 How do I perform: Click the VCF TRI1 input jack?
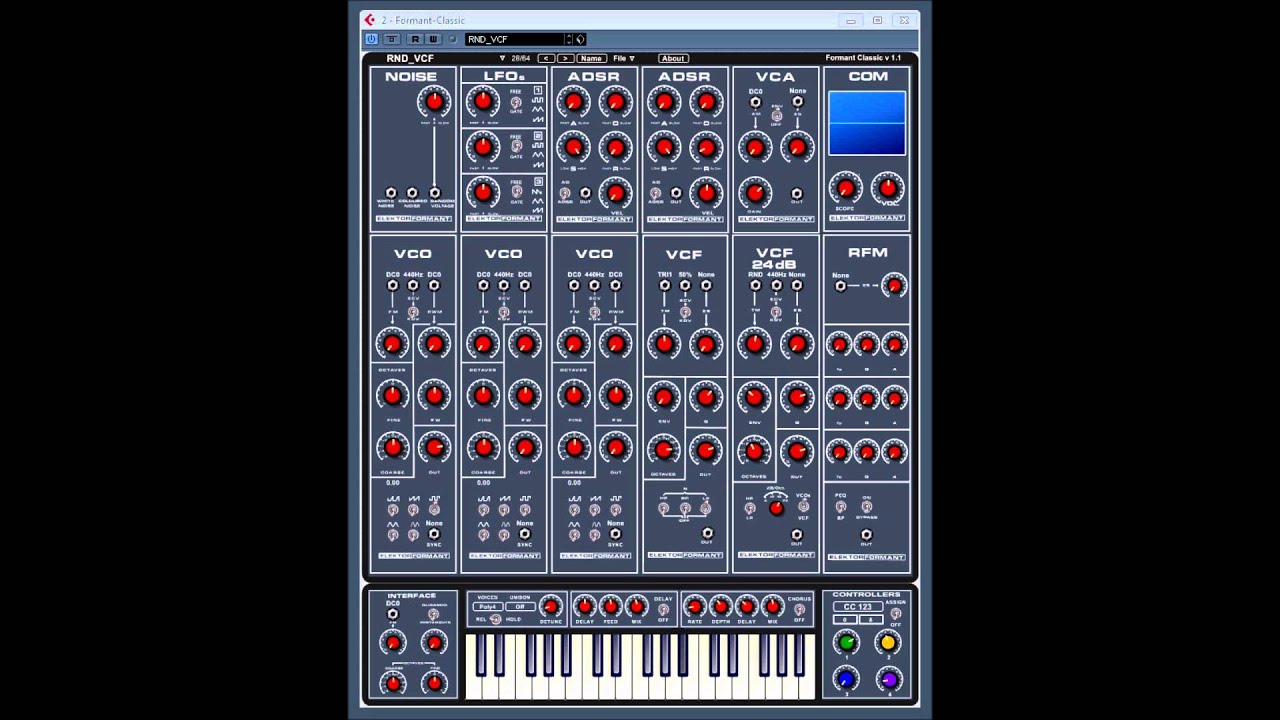pos(664,286)
